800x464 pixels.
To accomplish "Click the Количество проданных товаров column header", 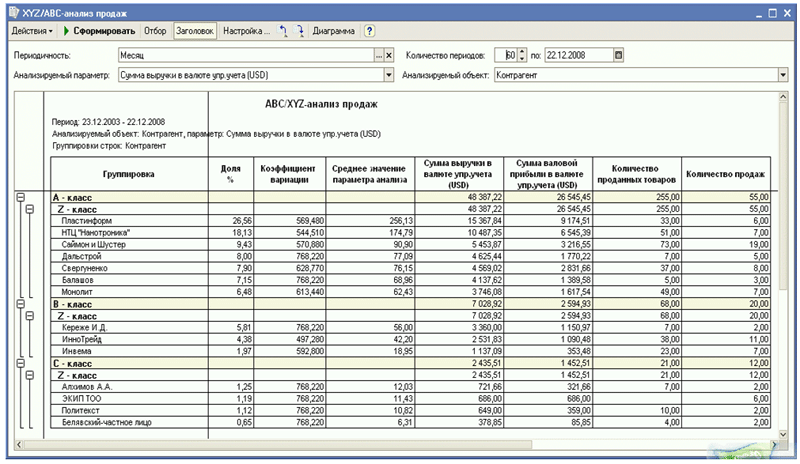I will [x=637, y=174].
